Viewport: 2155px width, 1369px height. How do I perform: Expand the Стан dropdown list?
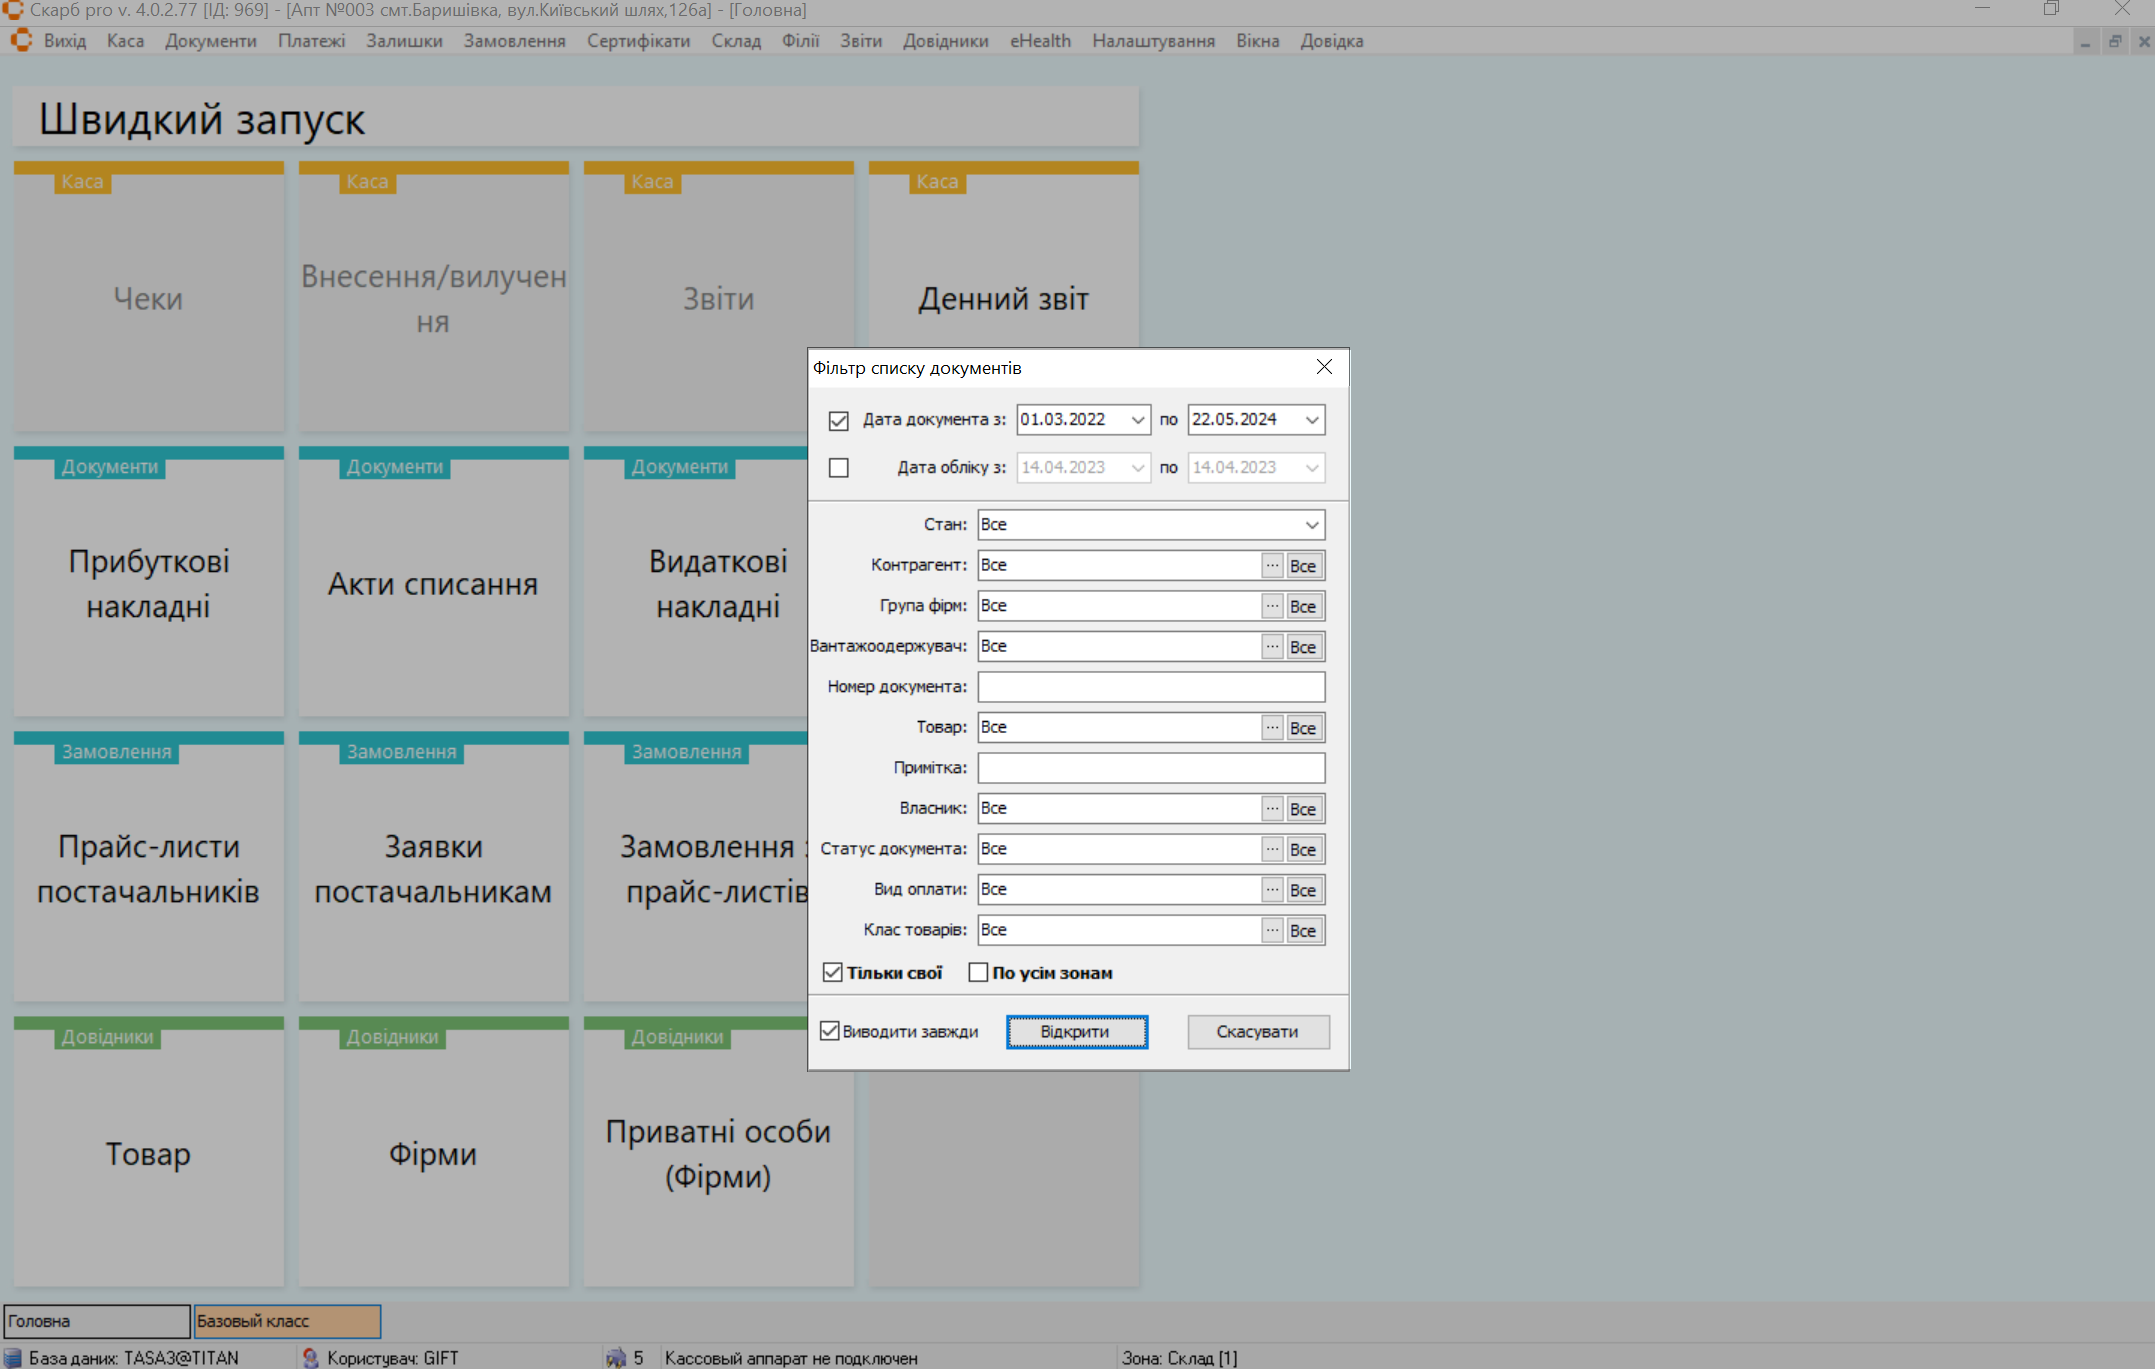1311,525
